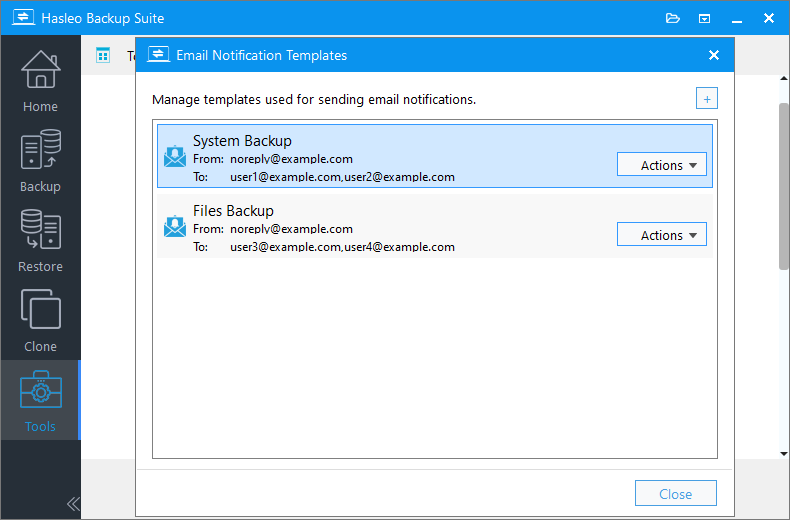Select the System Backup template title

(x=242, y=141)
